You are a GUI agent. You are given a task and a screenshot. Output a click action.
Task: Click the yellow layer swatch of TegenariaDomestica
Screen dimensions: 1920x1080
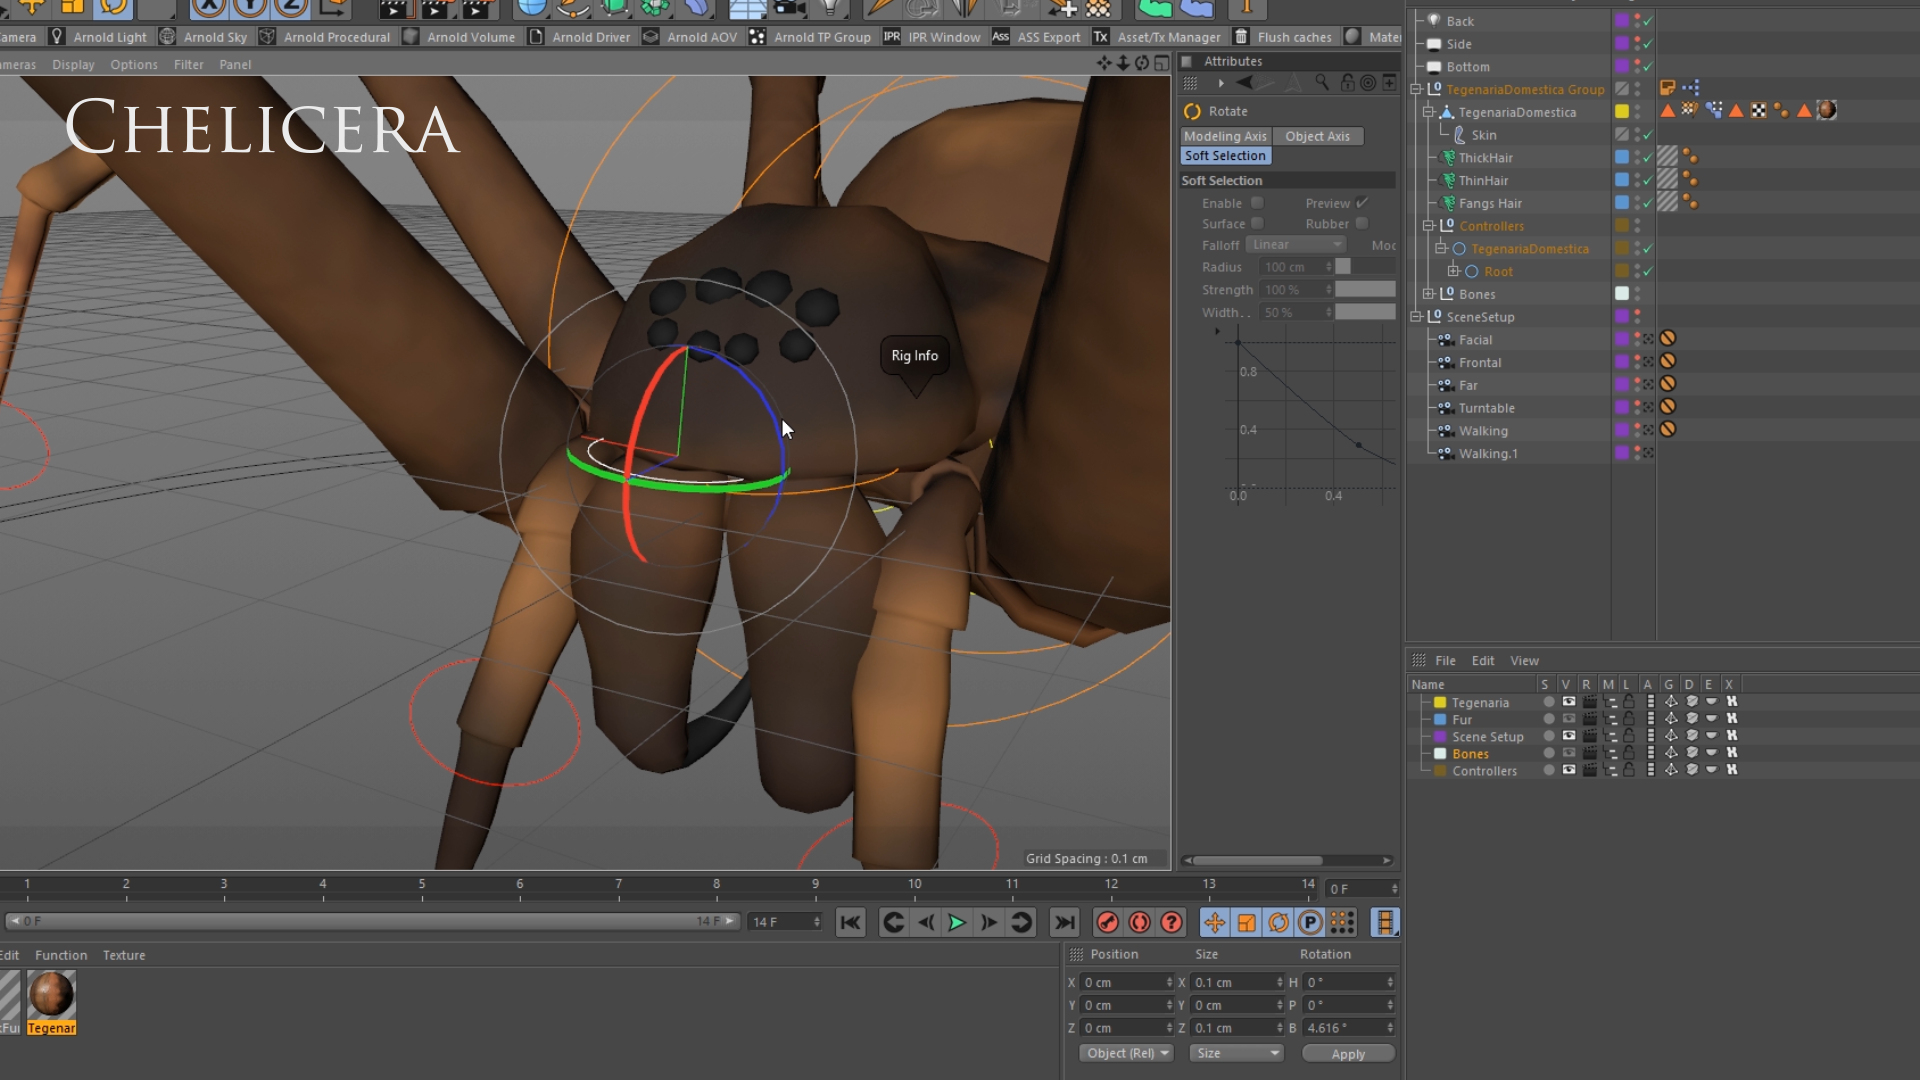[x=1622, y=111]
